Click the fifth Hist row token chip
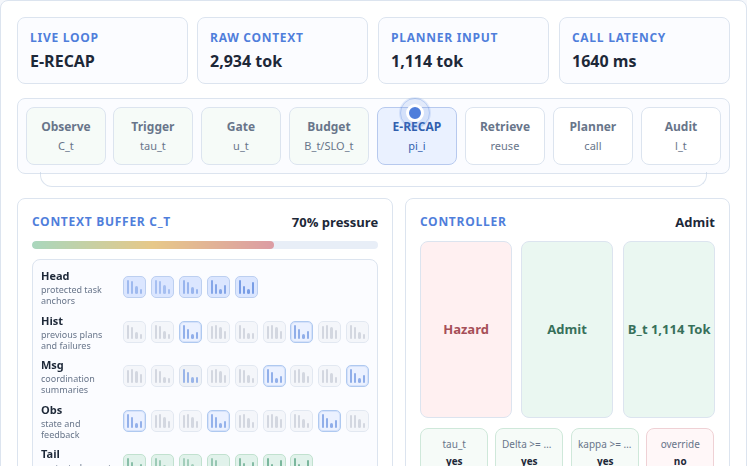Viewport: 747px width, 466px height. pyautogui.click(x=246, y=332)
